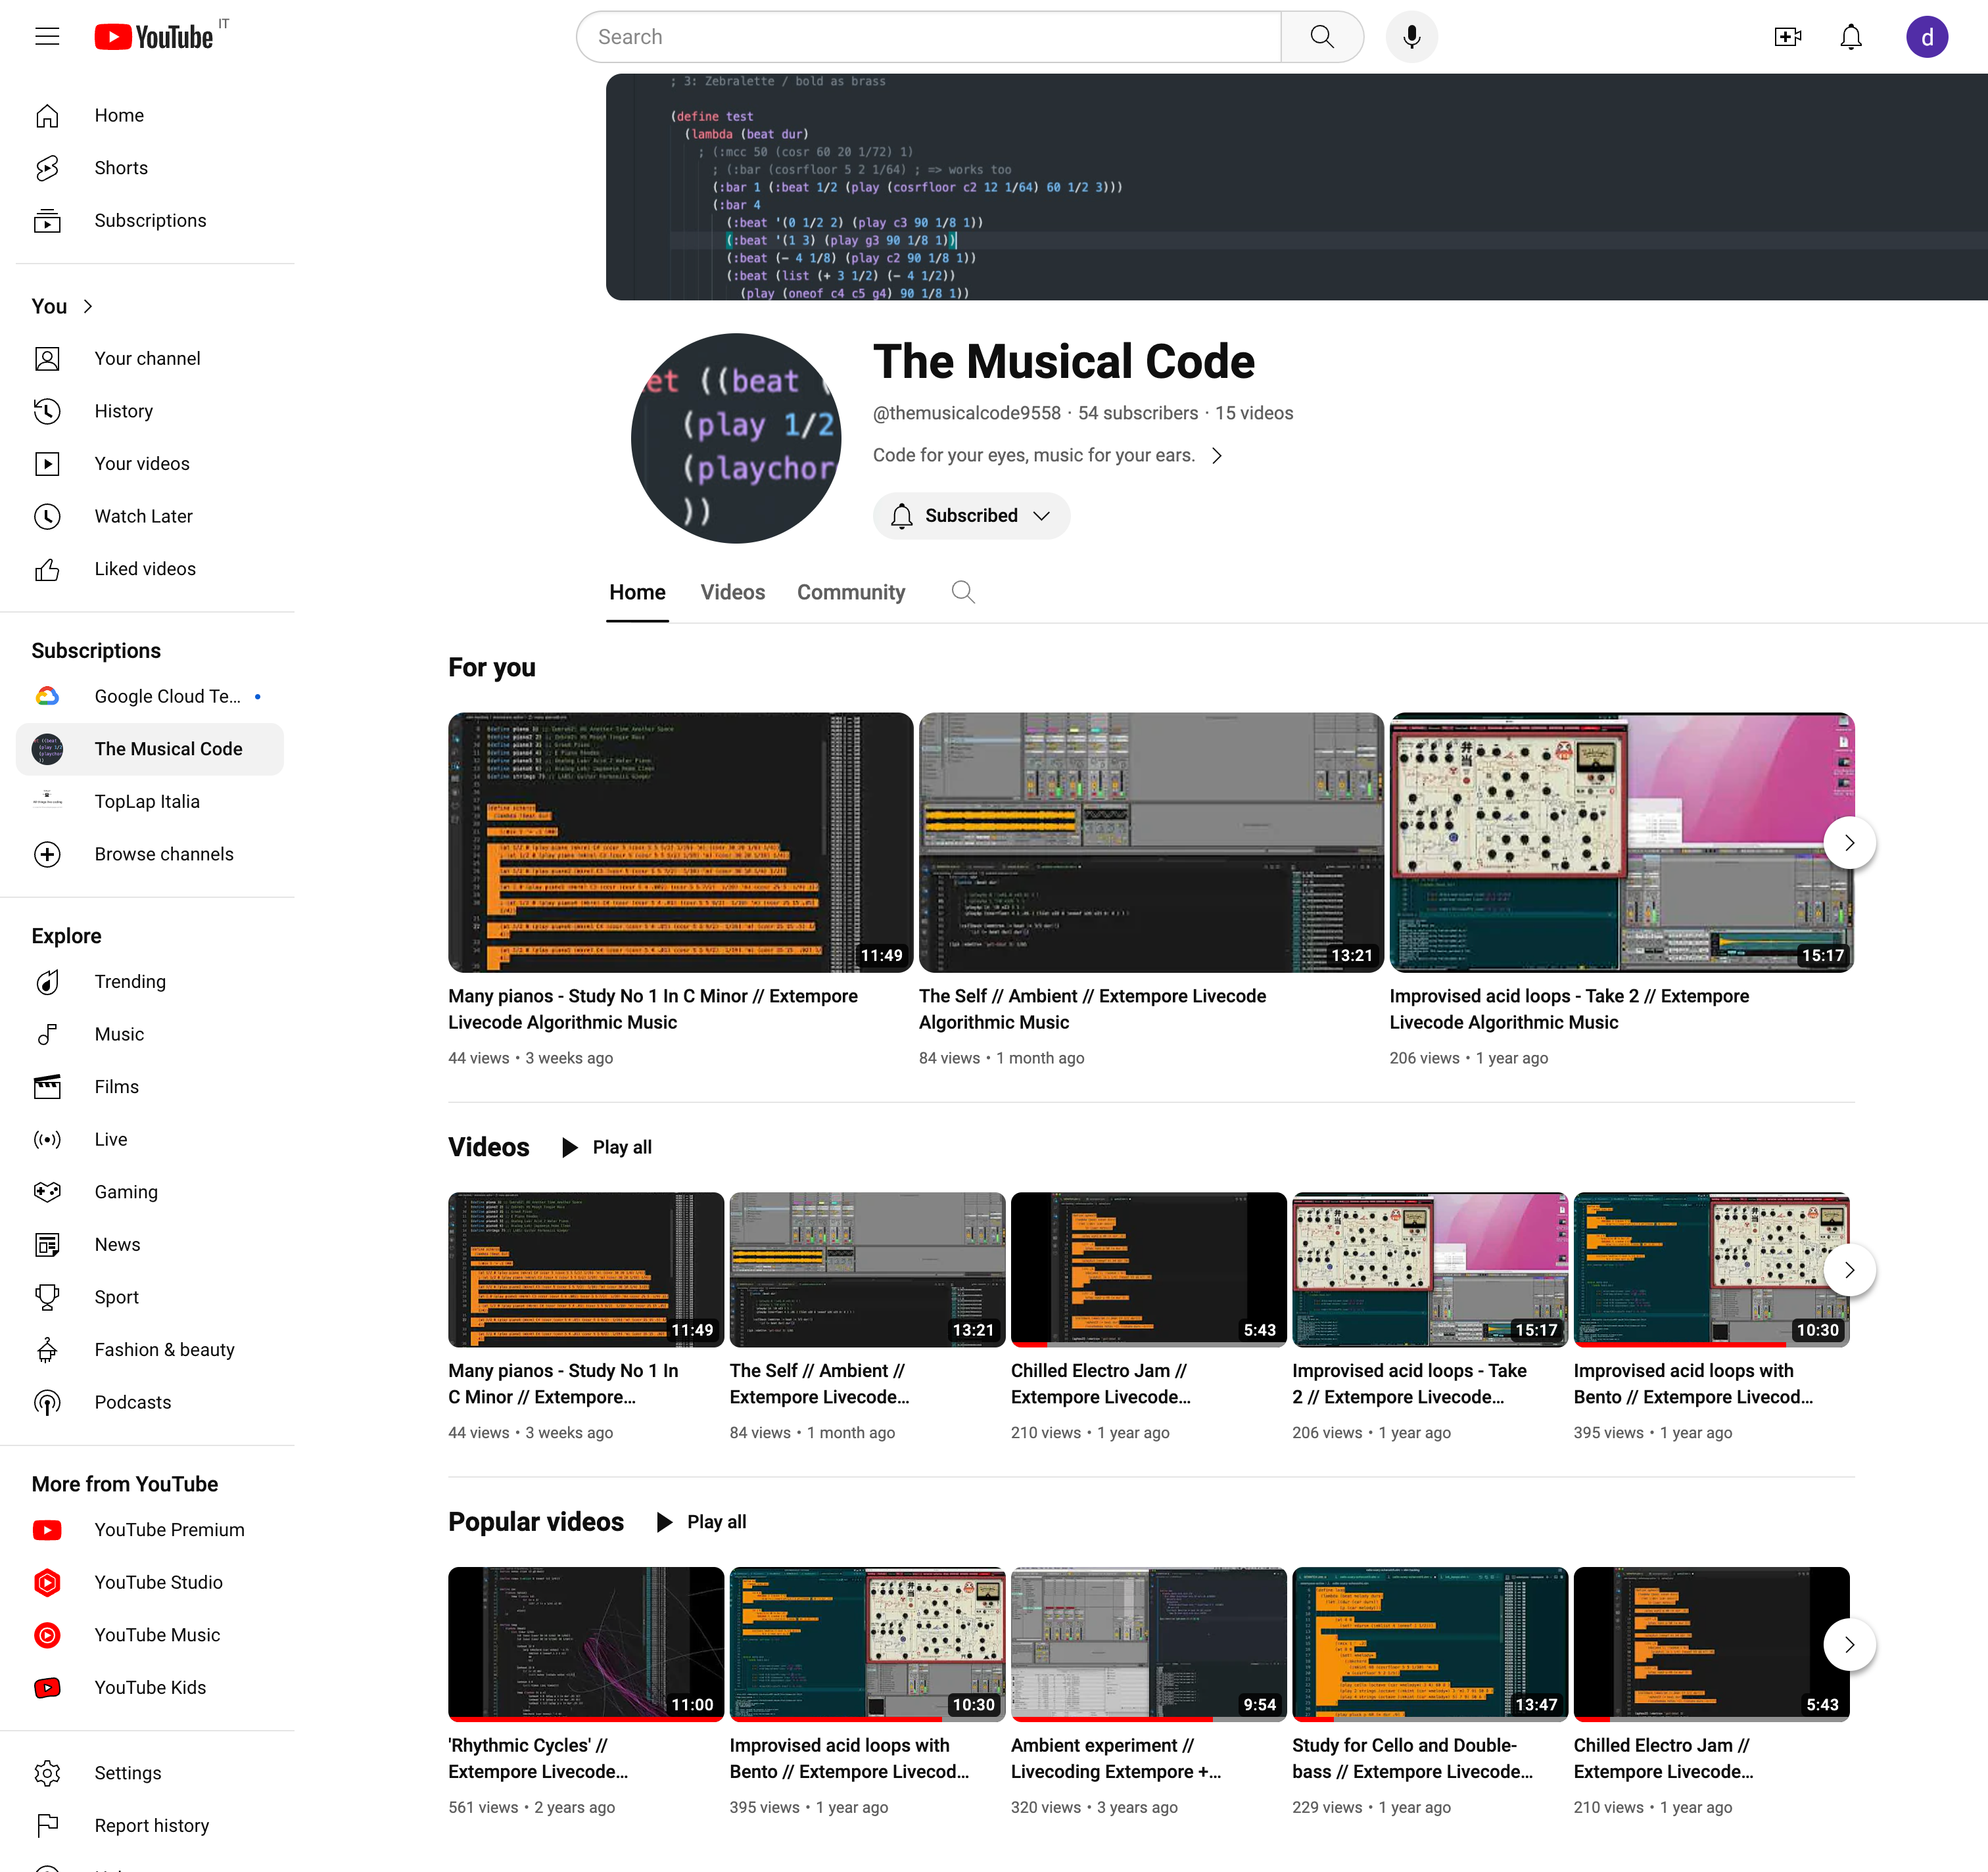
Task: Open Study for Cello and Double-bass thumbnail
Action: 1430,1644
